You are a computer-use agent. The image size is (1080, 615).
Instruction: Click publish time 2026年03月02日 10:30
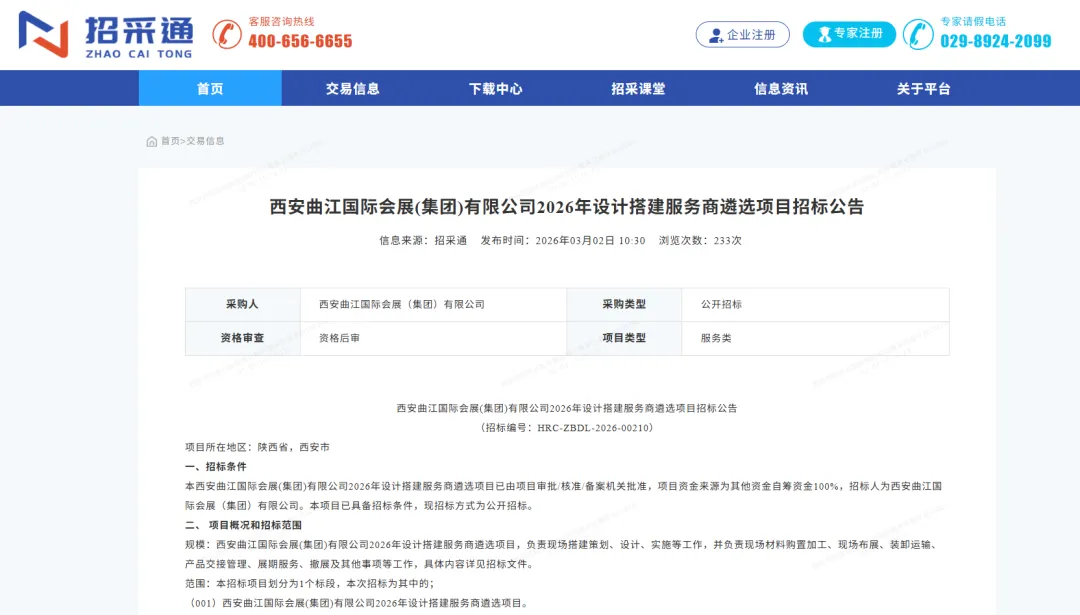[x=563, y=240]
